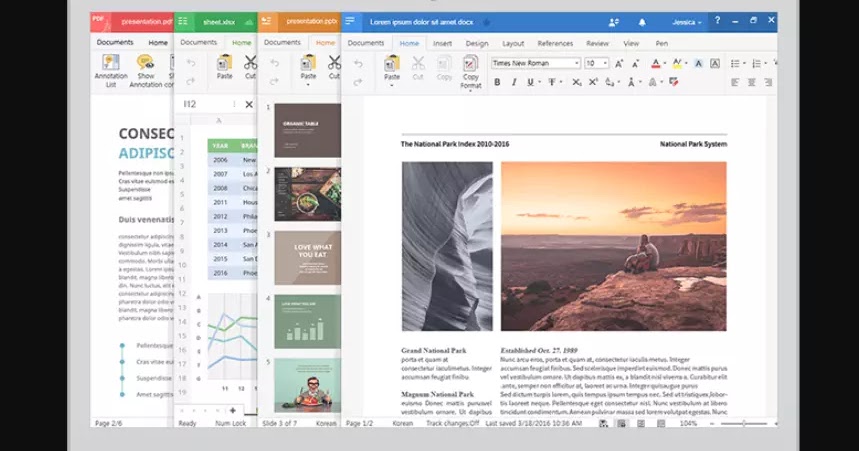Click Documents button in the word processor
Screen dimensions: 859x451
coord(365,43)
